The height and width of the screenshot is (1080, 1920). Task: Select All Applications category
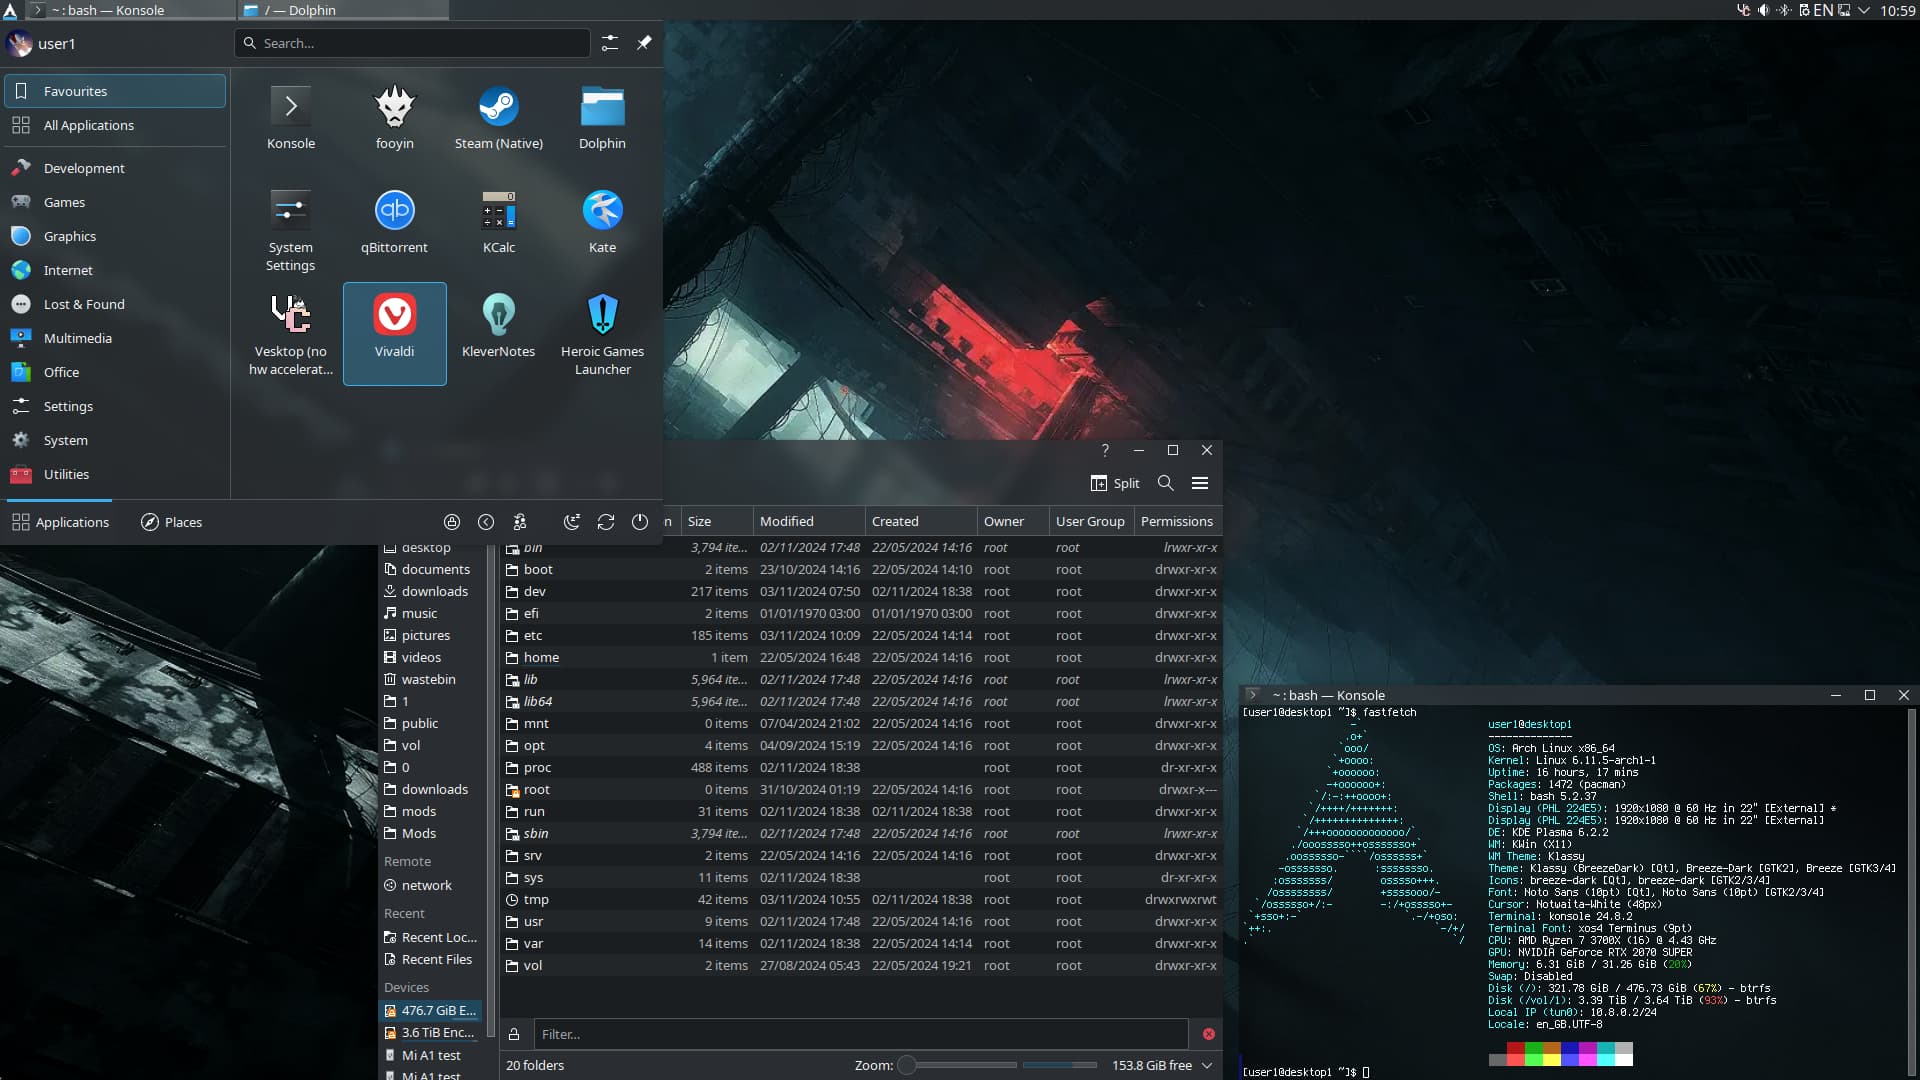(x=115, y=125)
